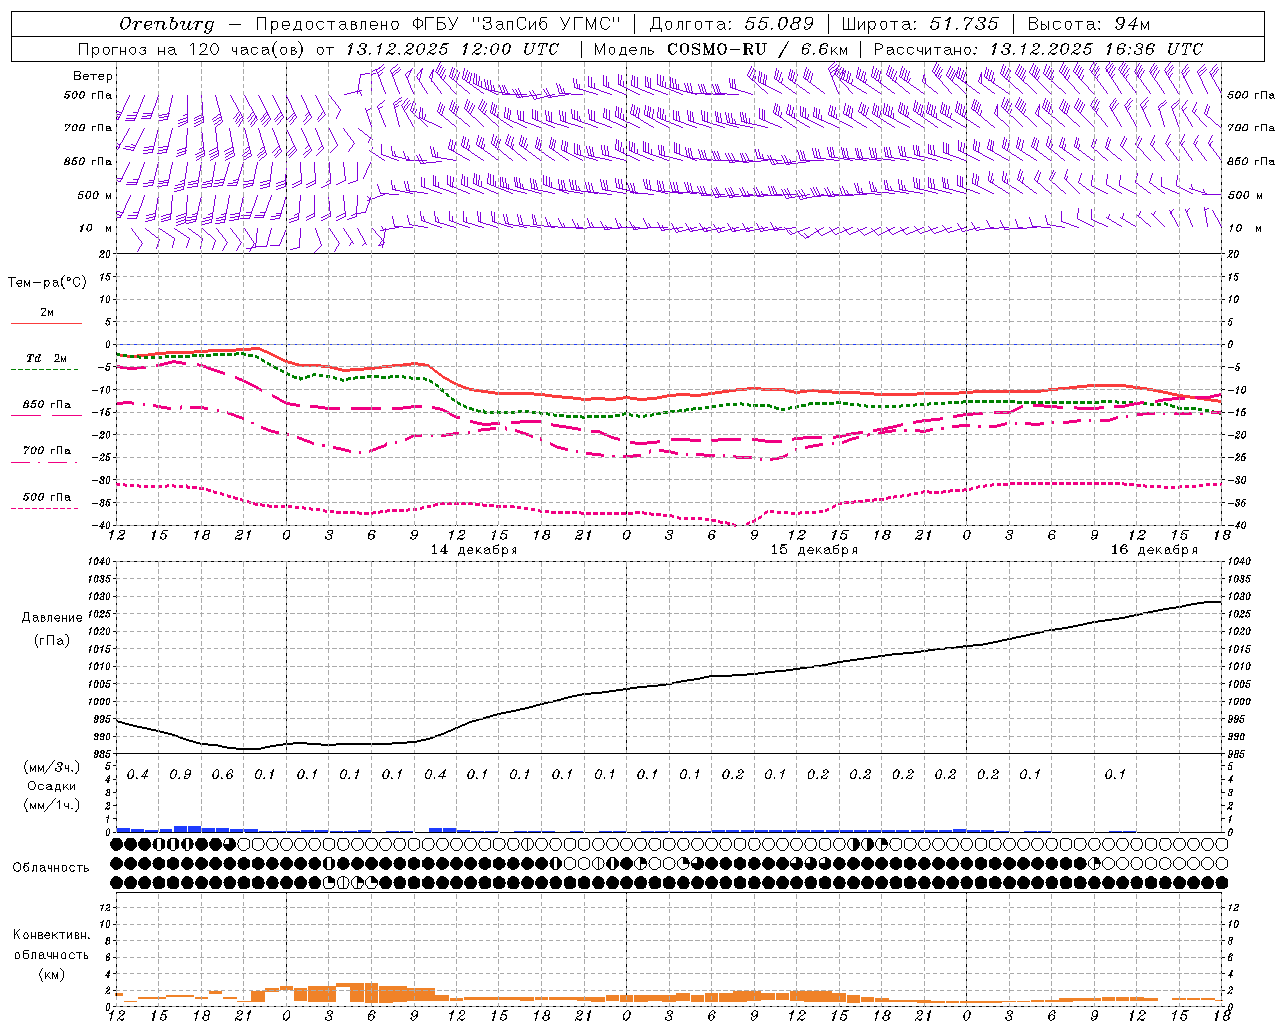The image size is (1280, 1024).
Task: Select the "Широта: 51.735" header field
Action: point(921,24)
